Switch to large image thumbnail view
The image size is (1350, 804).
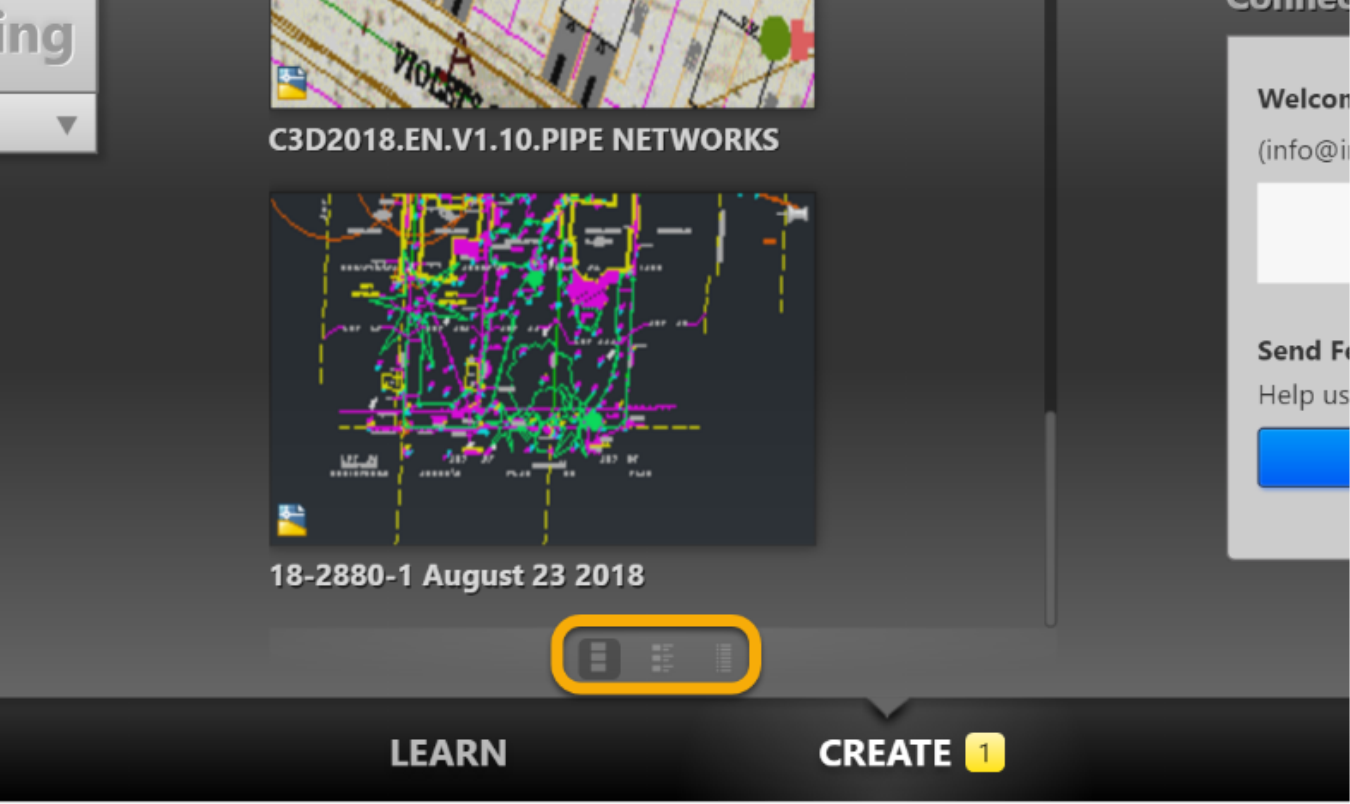point(599,658)
